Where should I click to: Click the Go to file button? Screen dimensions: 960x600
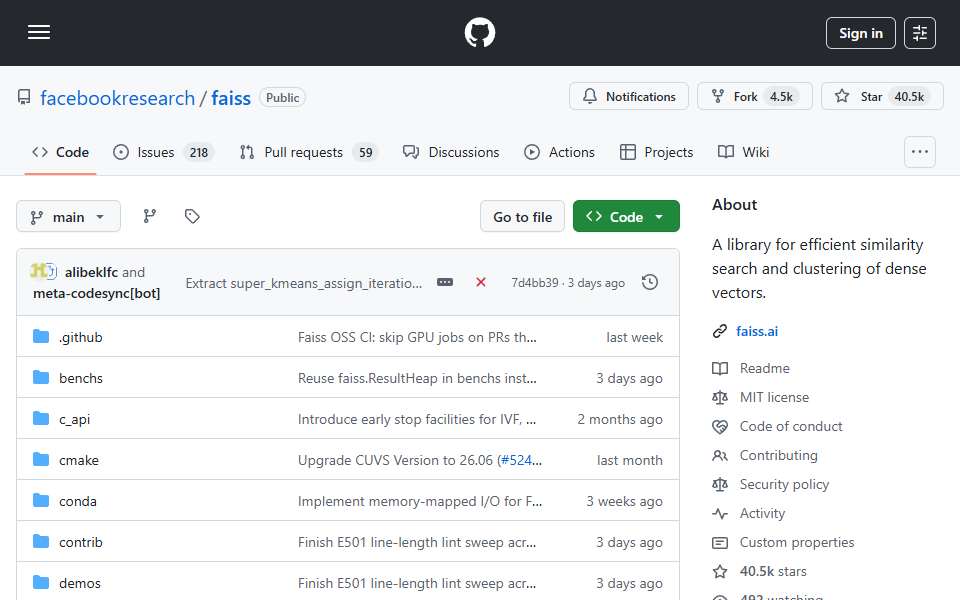click(x=522, y=217)
